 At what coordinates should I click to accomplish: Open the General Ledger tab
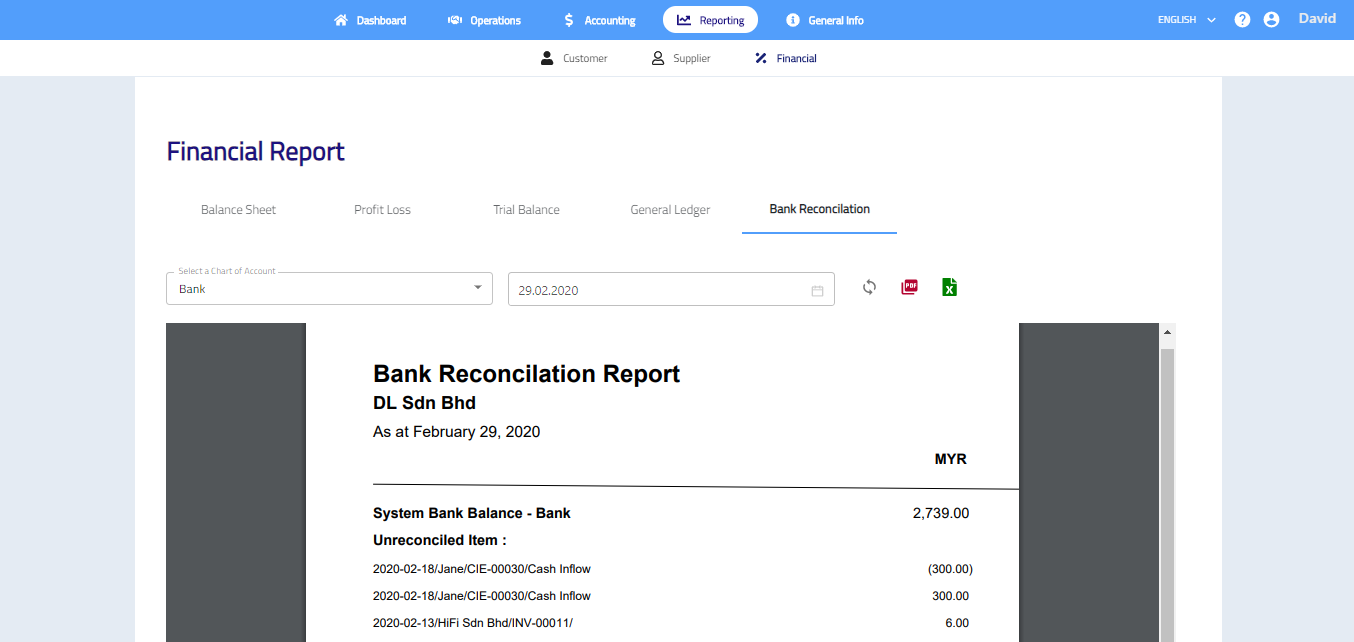point(670,210)
